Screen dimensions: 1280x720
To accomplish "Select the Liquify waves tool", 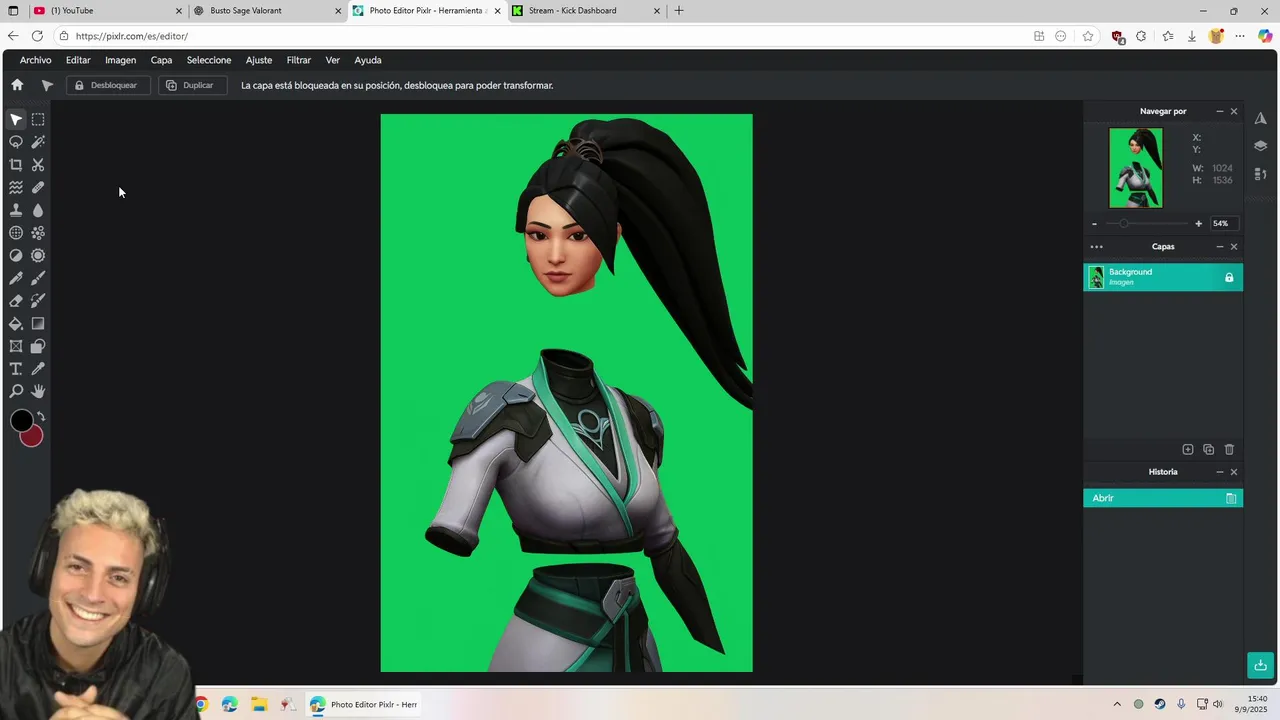I will pos(16,187).
